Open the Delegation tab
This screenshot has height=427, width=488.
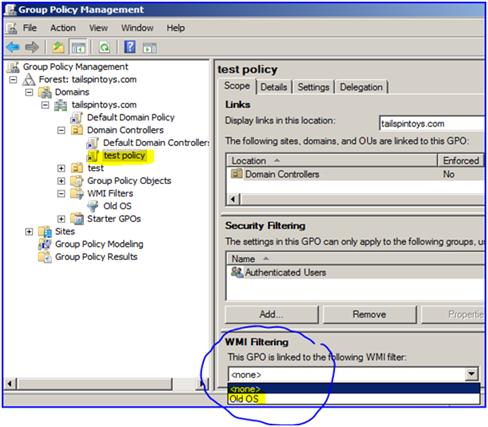click(x=361, y=87)
